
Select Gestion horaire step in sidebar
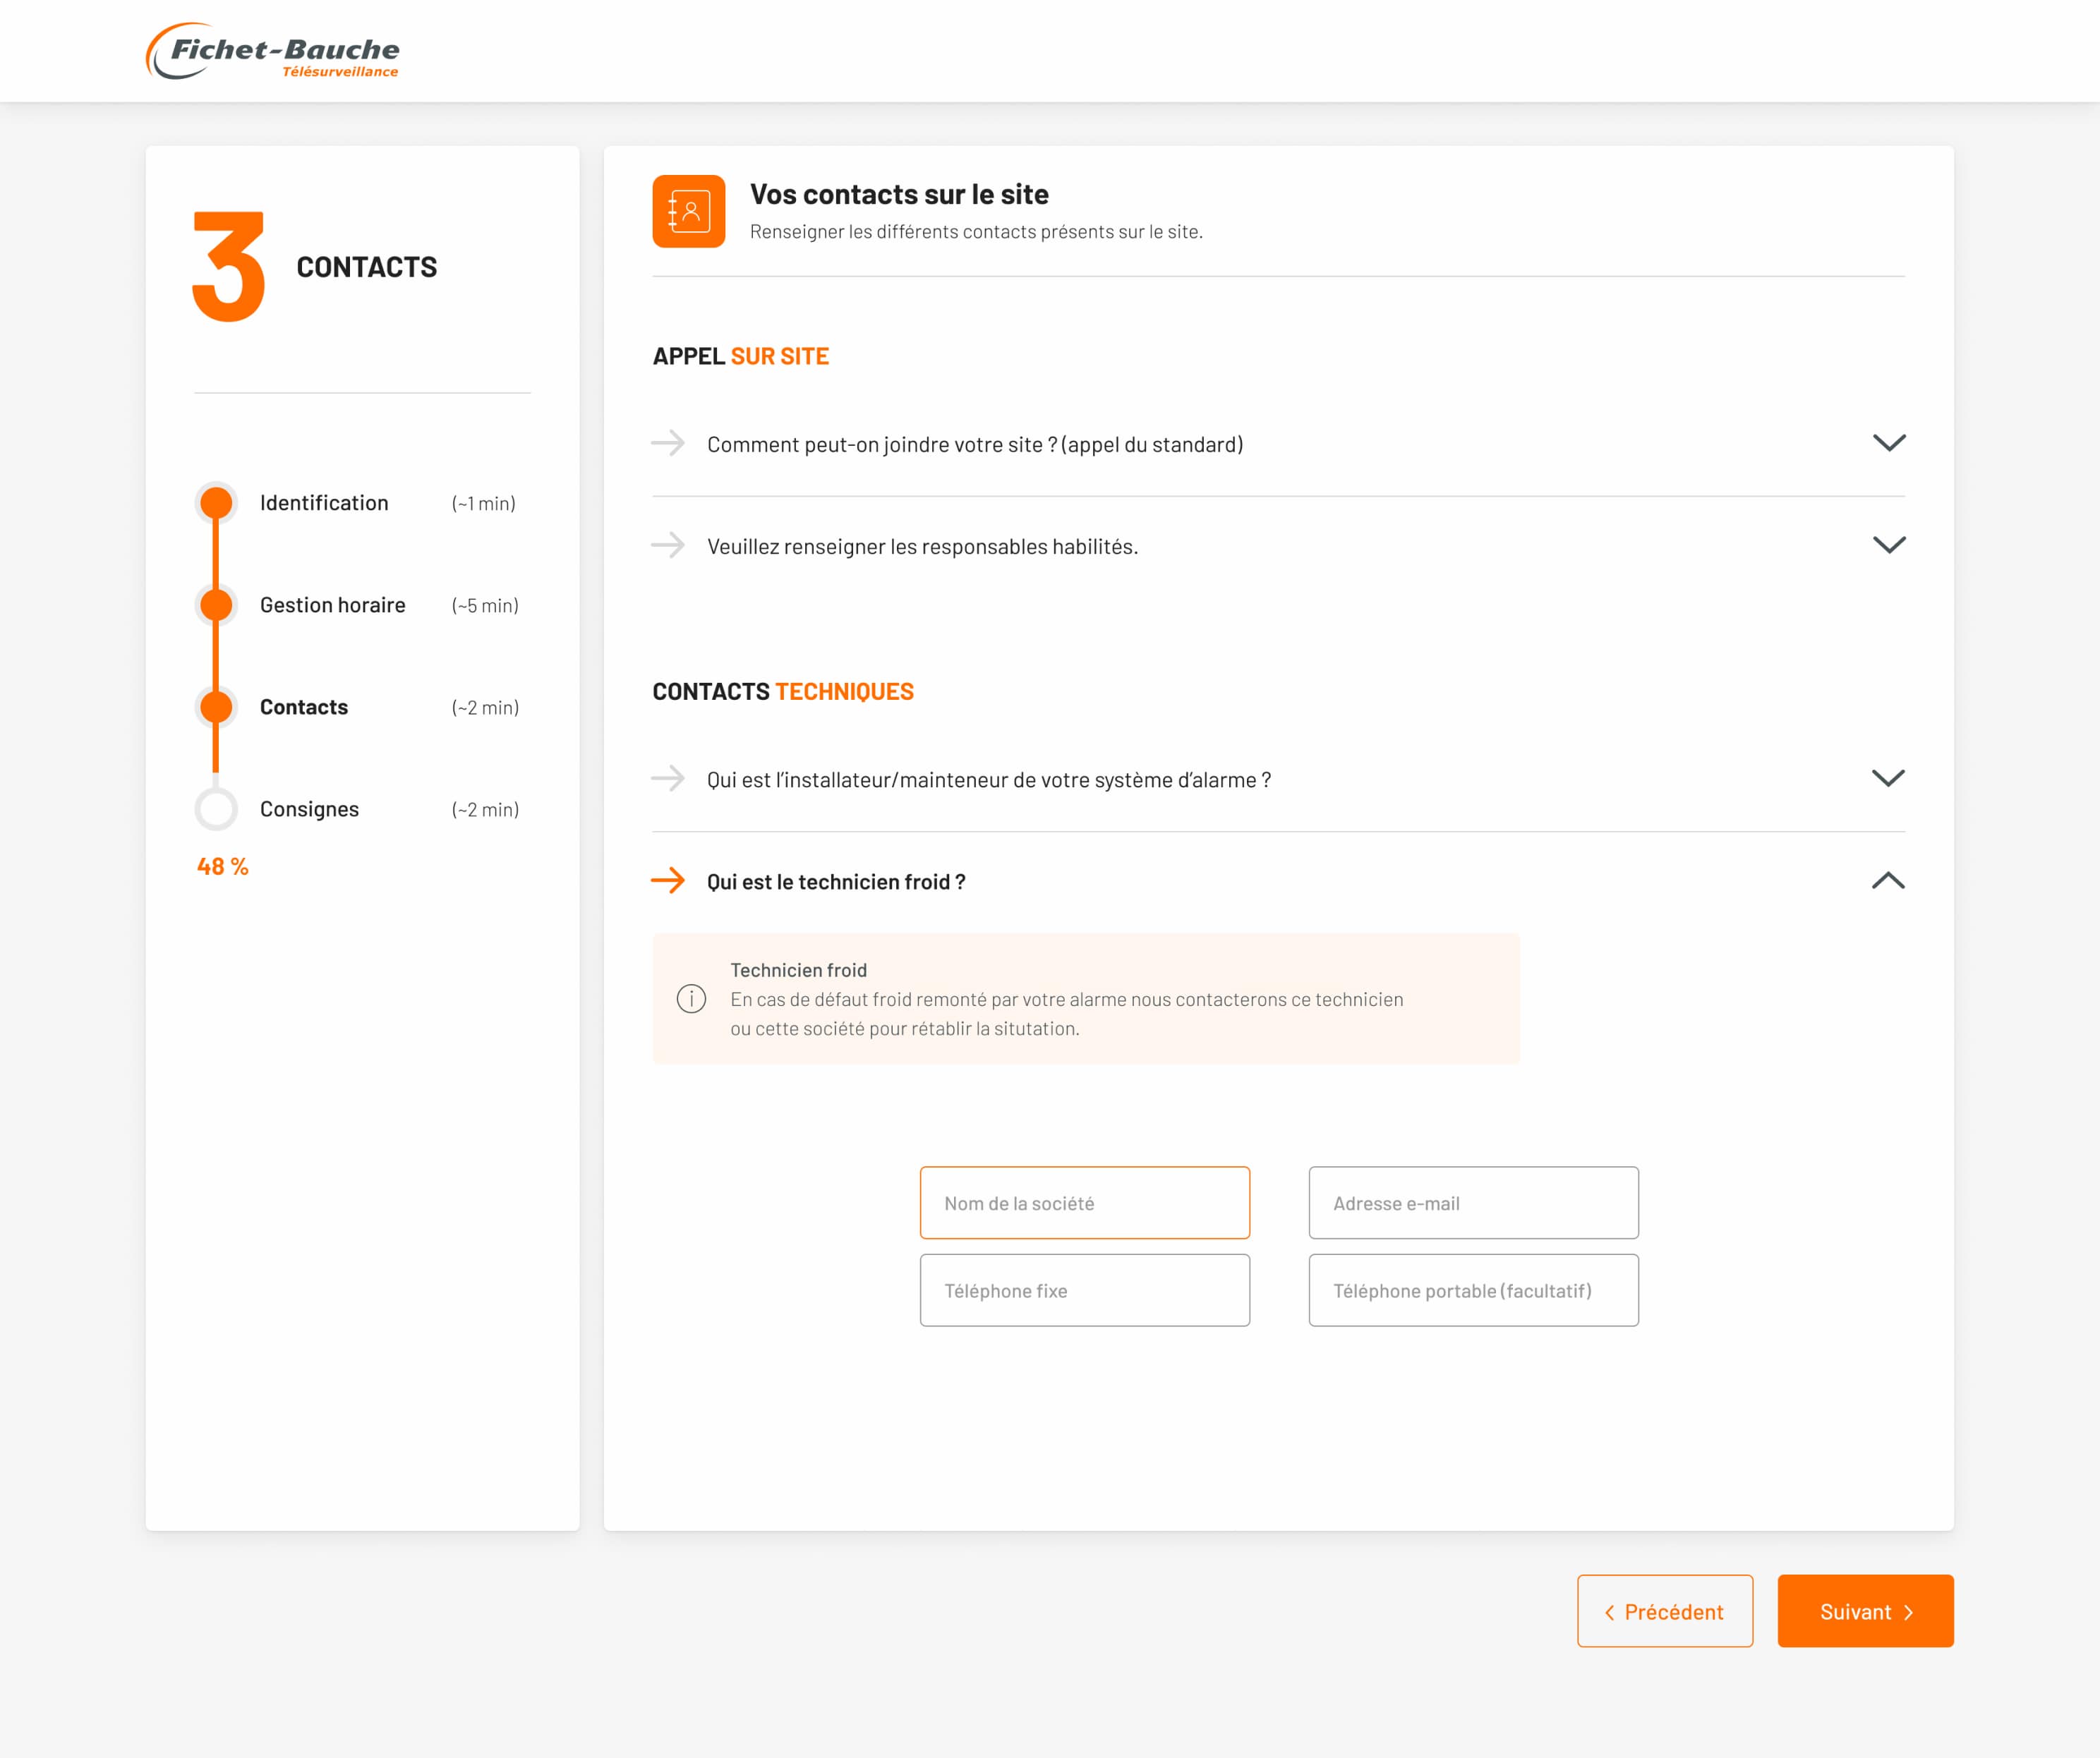click(x=332, y=605)
